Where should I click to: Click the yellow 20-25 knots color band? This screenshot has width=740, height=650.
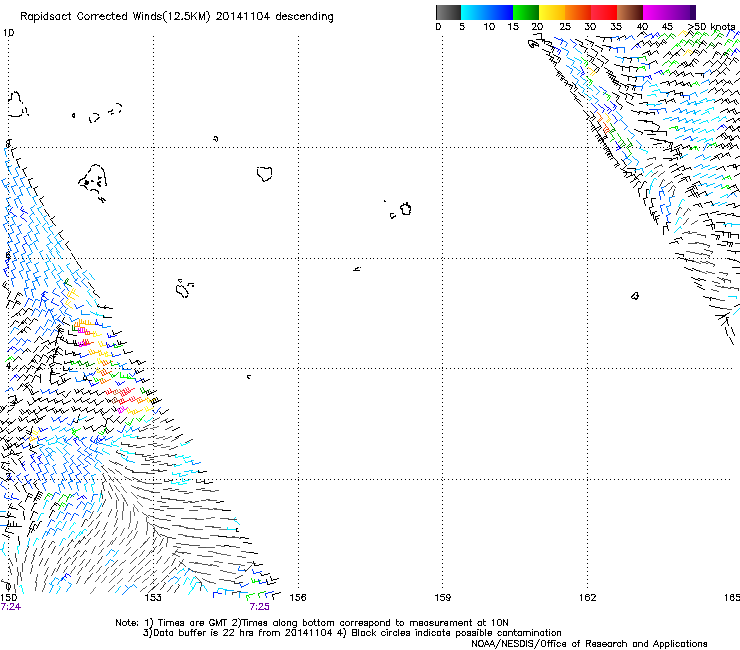552,12
